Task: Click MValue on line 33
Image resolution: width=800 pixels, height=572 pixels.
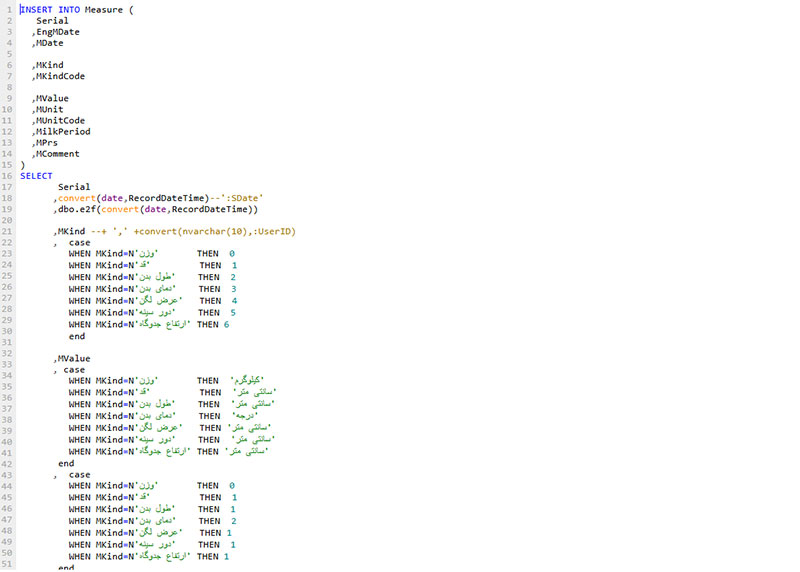Action: point(74,358)
